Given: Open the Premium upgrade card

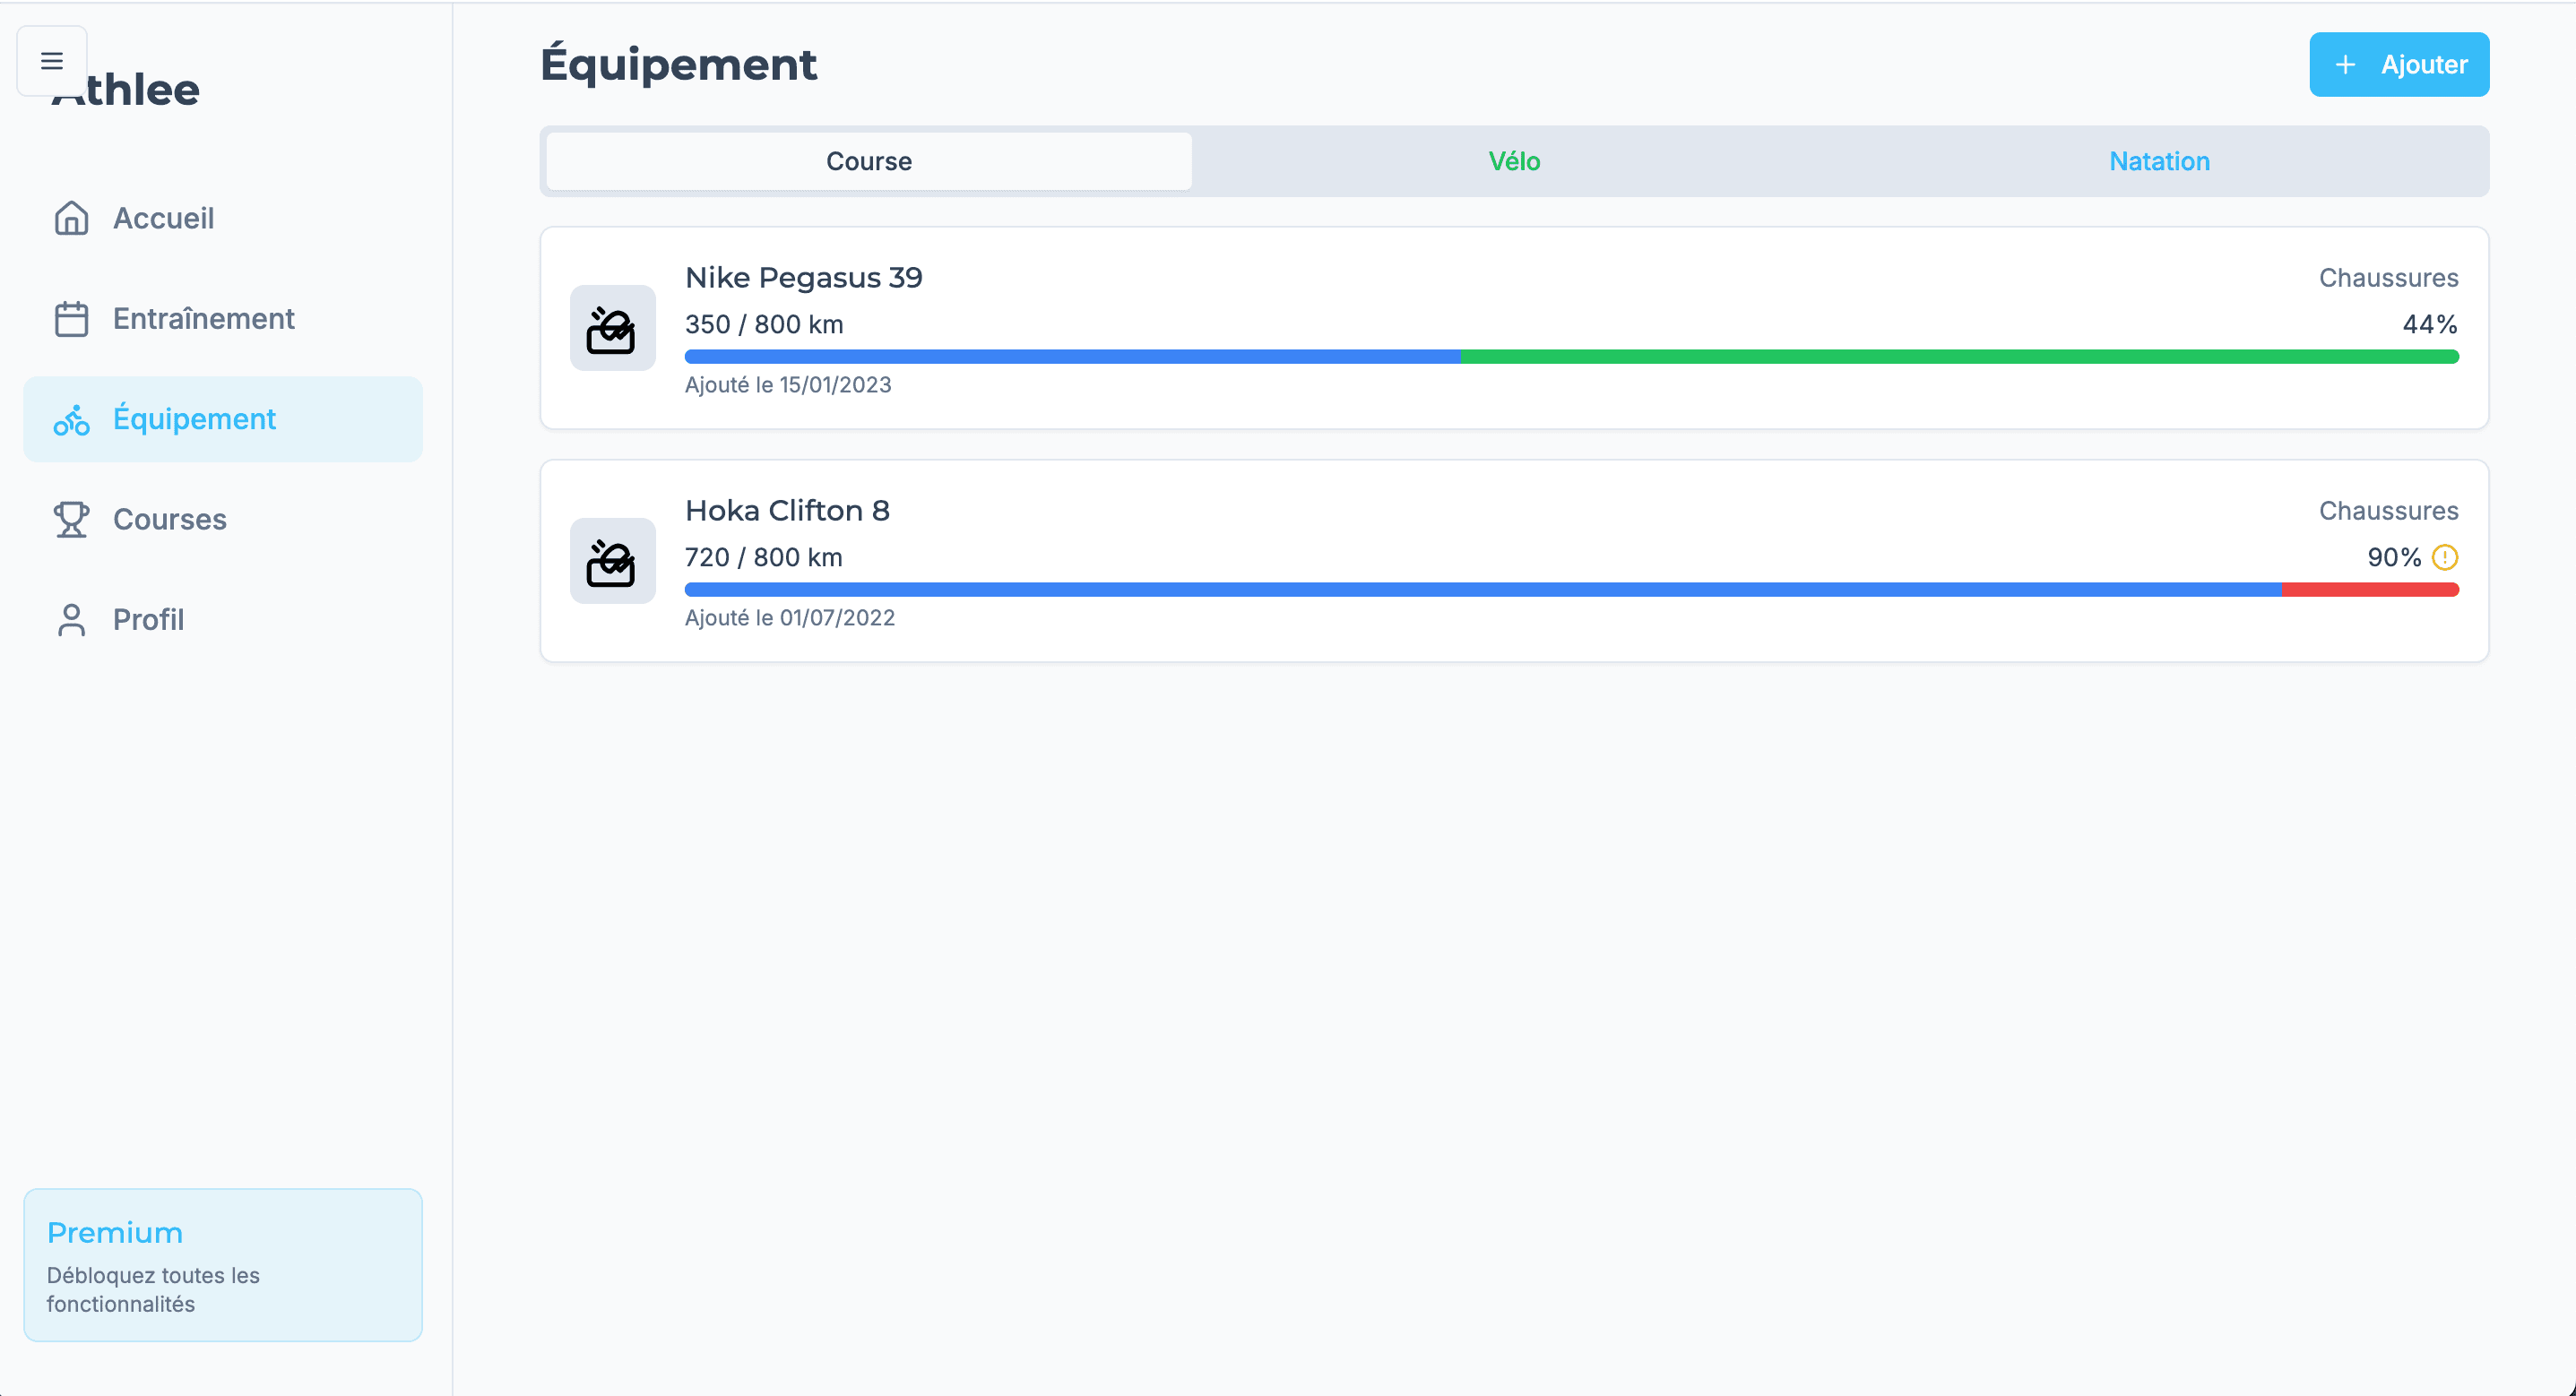Looking at the screenshot, I should [223, 1264].
